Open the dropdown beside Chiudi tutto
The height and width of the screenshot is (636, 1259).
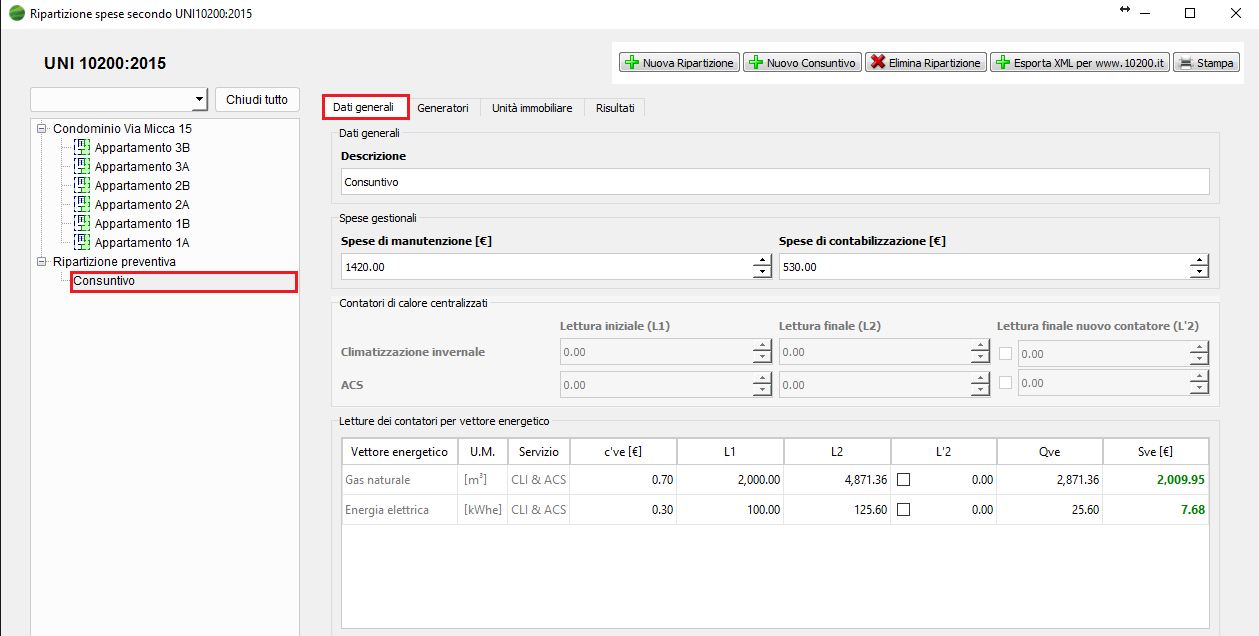pyautogui.click(x=197, y=100)
